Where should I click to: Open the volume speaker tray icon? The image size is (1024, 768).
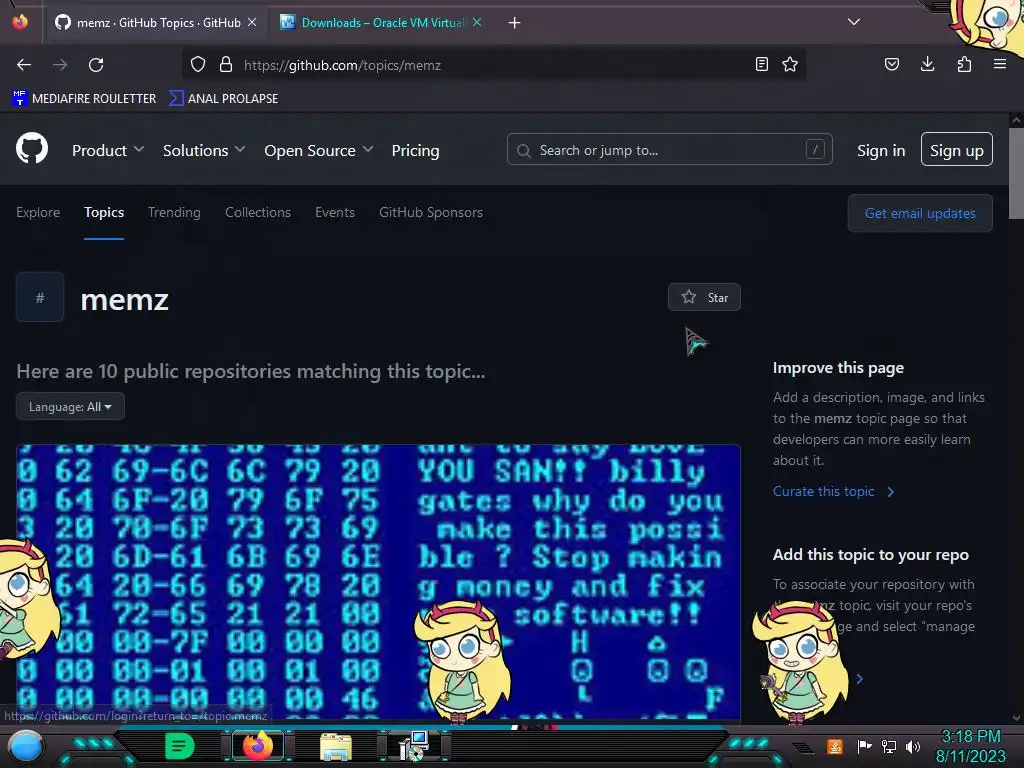click(913, 746)
